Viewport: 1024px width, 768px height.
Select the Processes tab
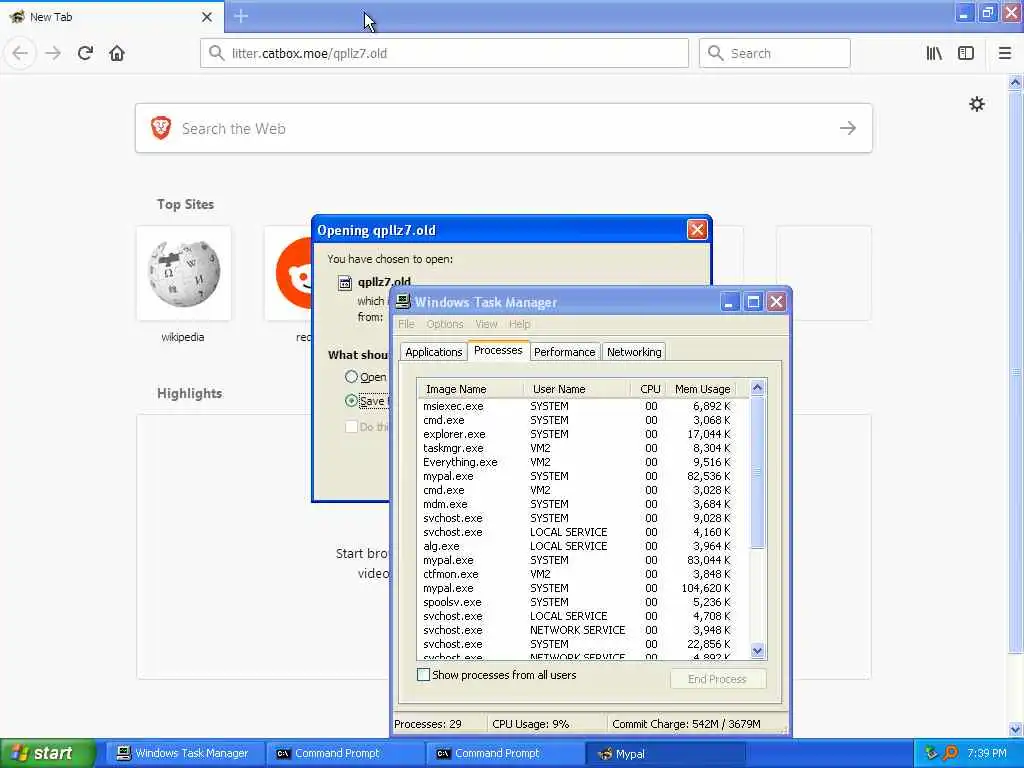pos(498,351)
